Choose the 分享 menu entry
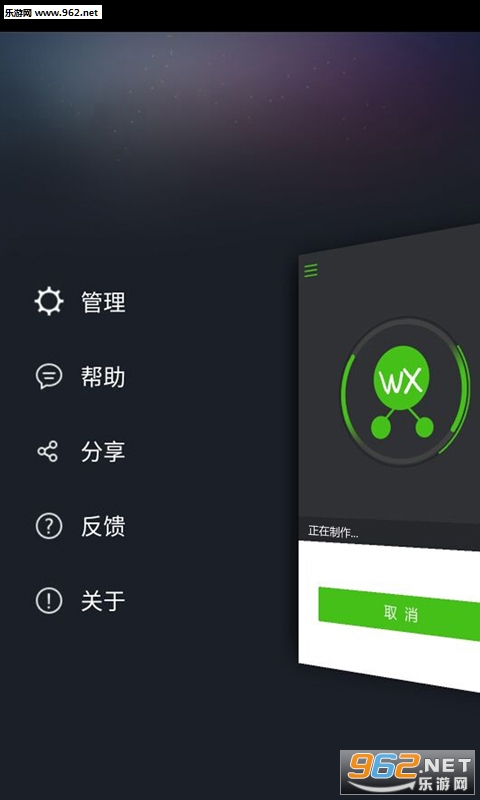 point(103,452)
